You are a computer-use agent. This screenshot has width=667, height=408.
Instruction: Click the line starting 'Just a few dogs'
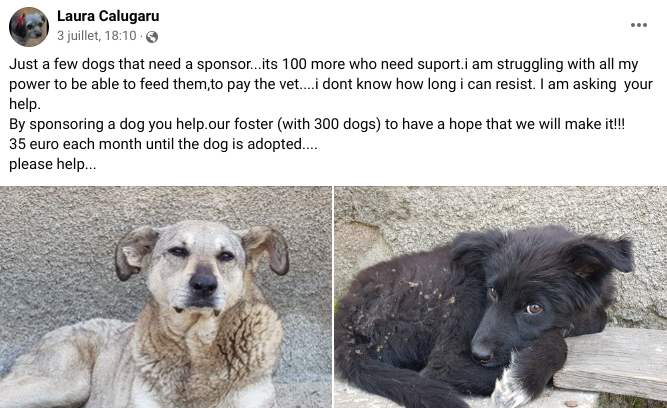(x=323, y=64)
